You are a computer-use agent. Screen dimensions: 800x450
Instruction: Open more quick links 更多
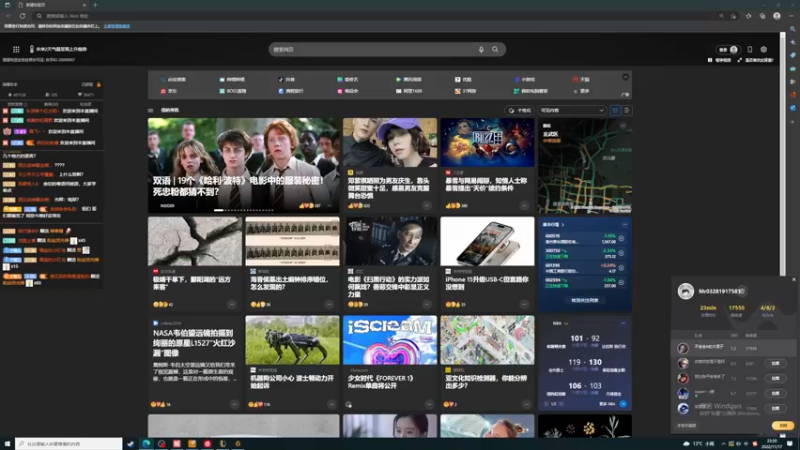pos(581,91)
